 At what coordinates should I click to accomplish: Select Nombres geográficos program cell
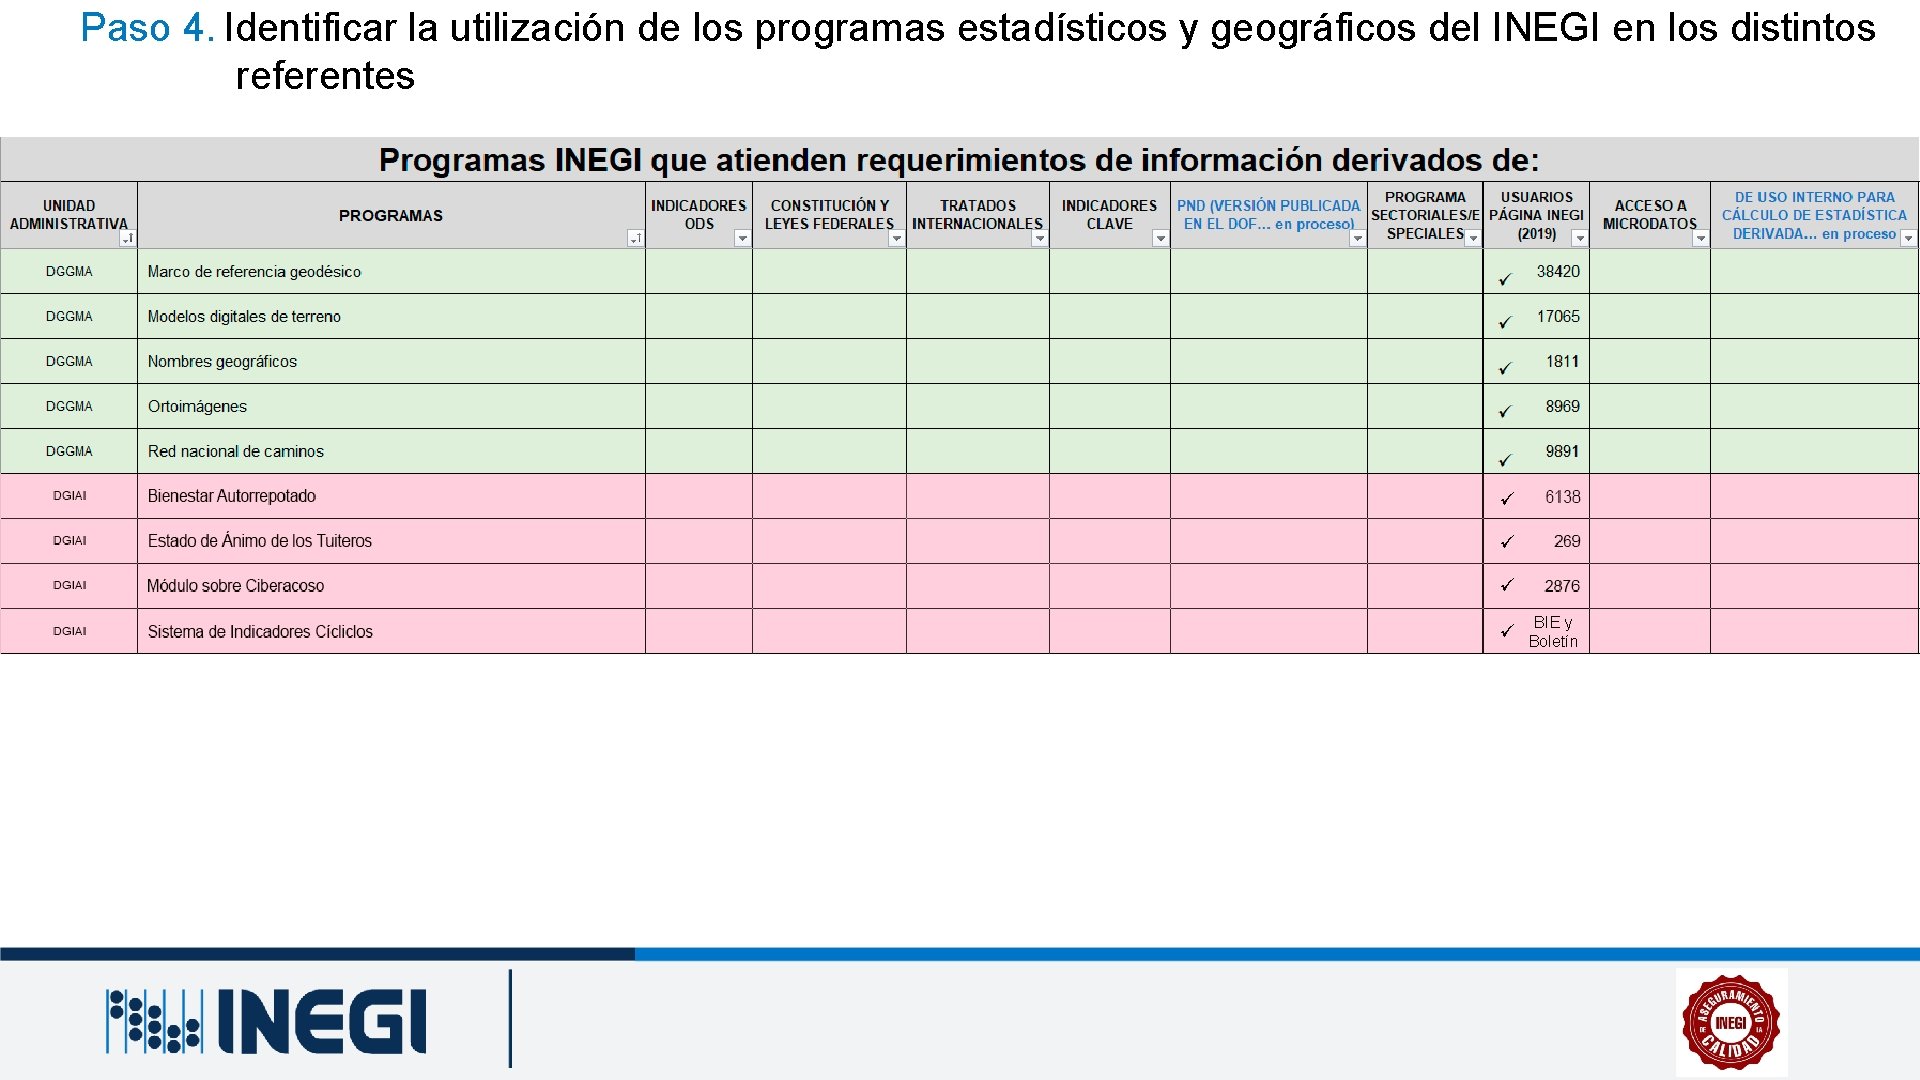(222, 361)
